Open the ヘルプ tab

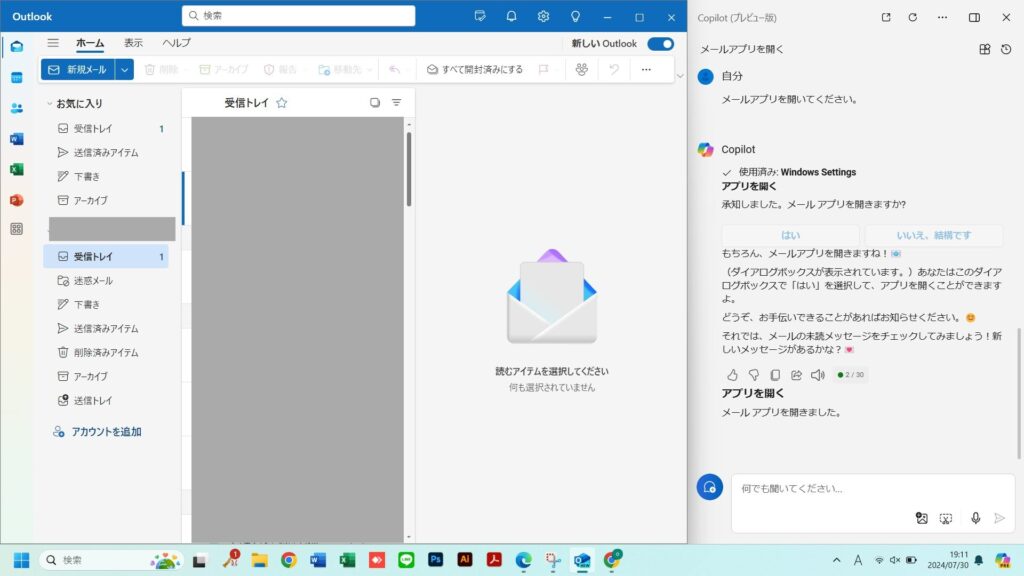click(x=176, y=43)
